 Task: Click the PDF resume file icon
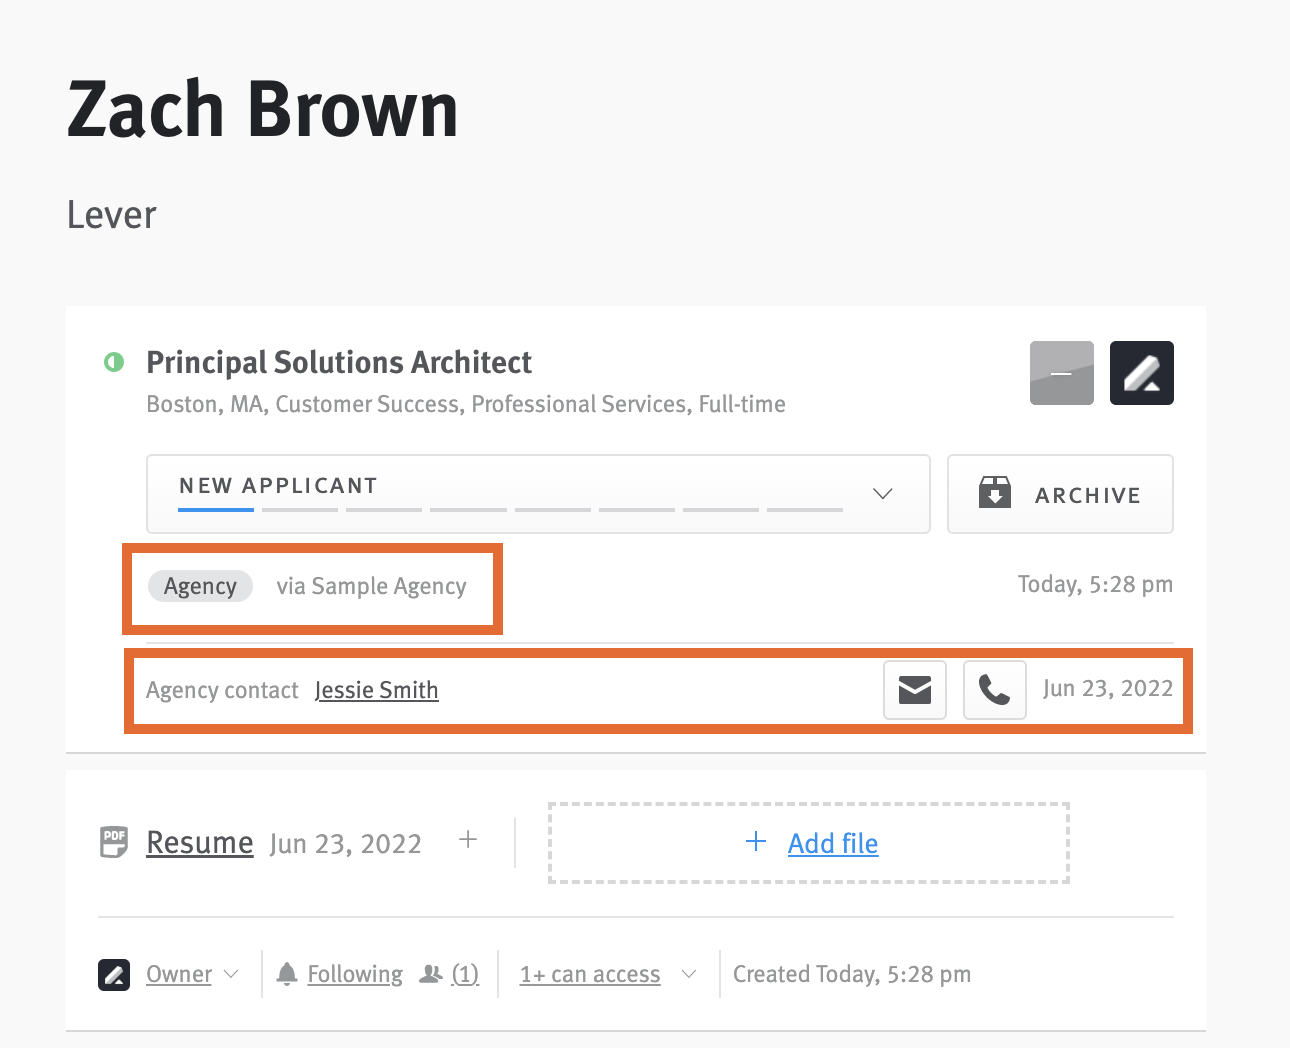(114, 842)
